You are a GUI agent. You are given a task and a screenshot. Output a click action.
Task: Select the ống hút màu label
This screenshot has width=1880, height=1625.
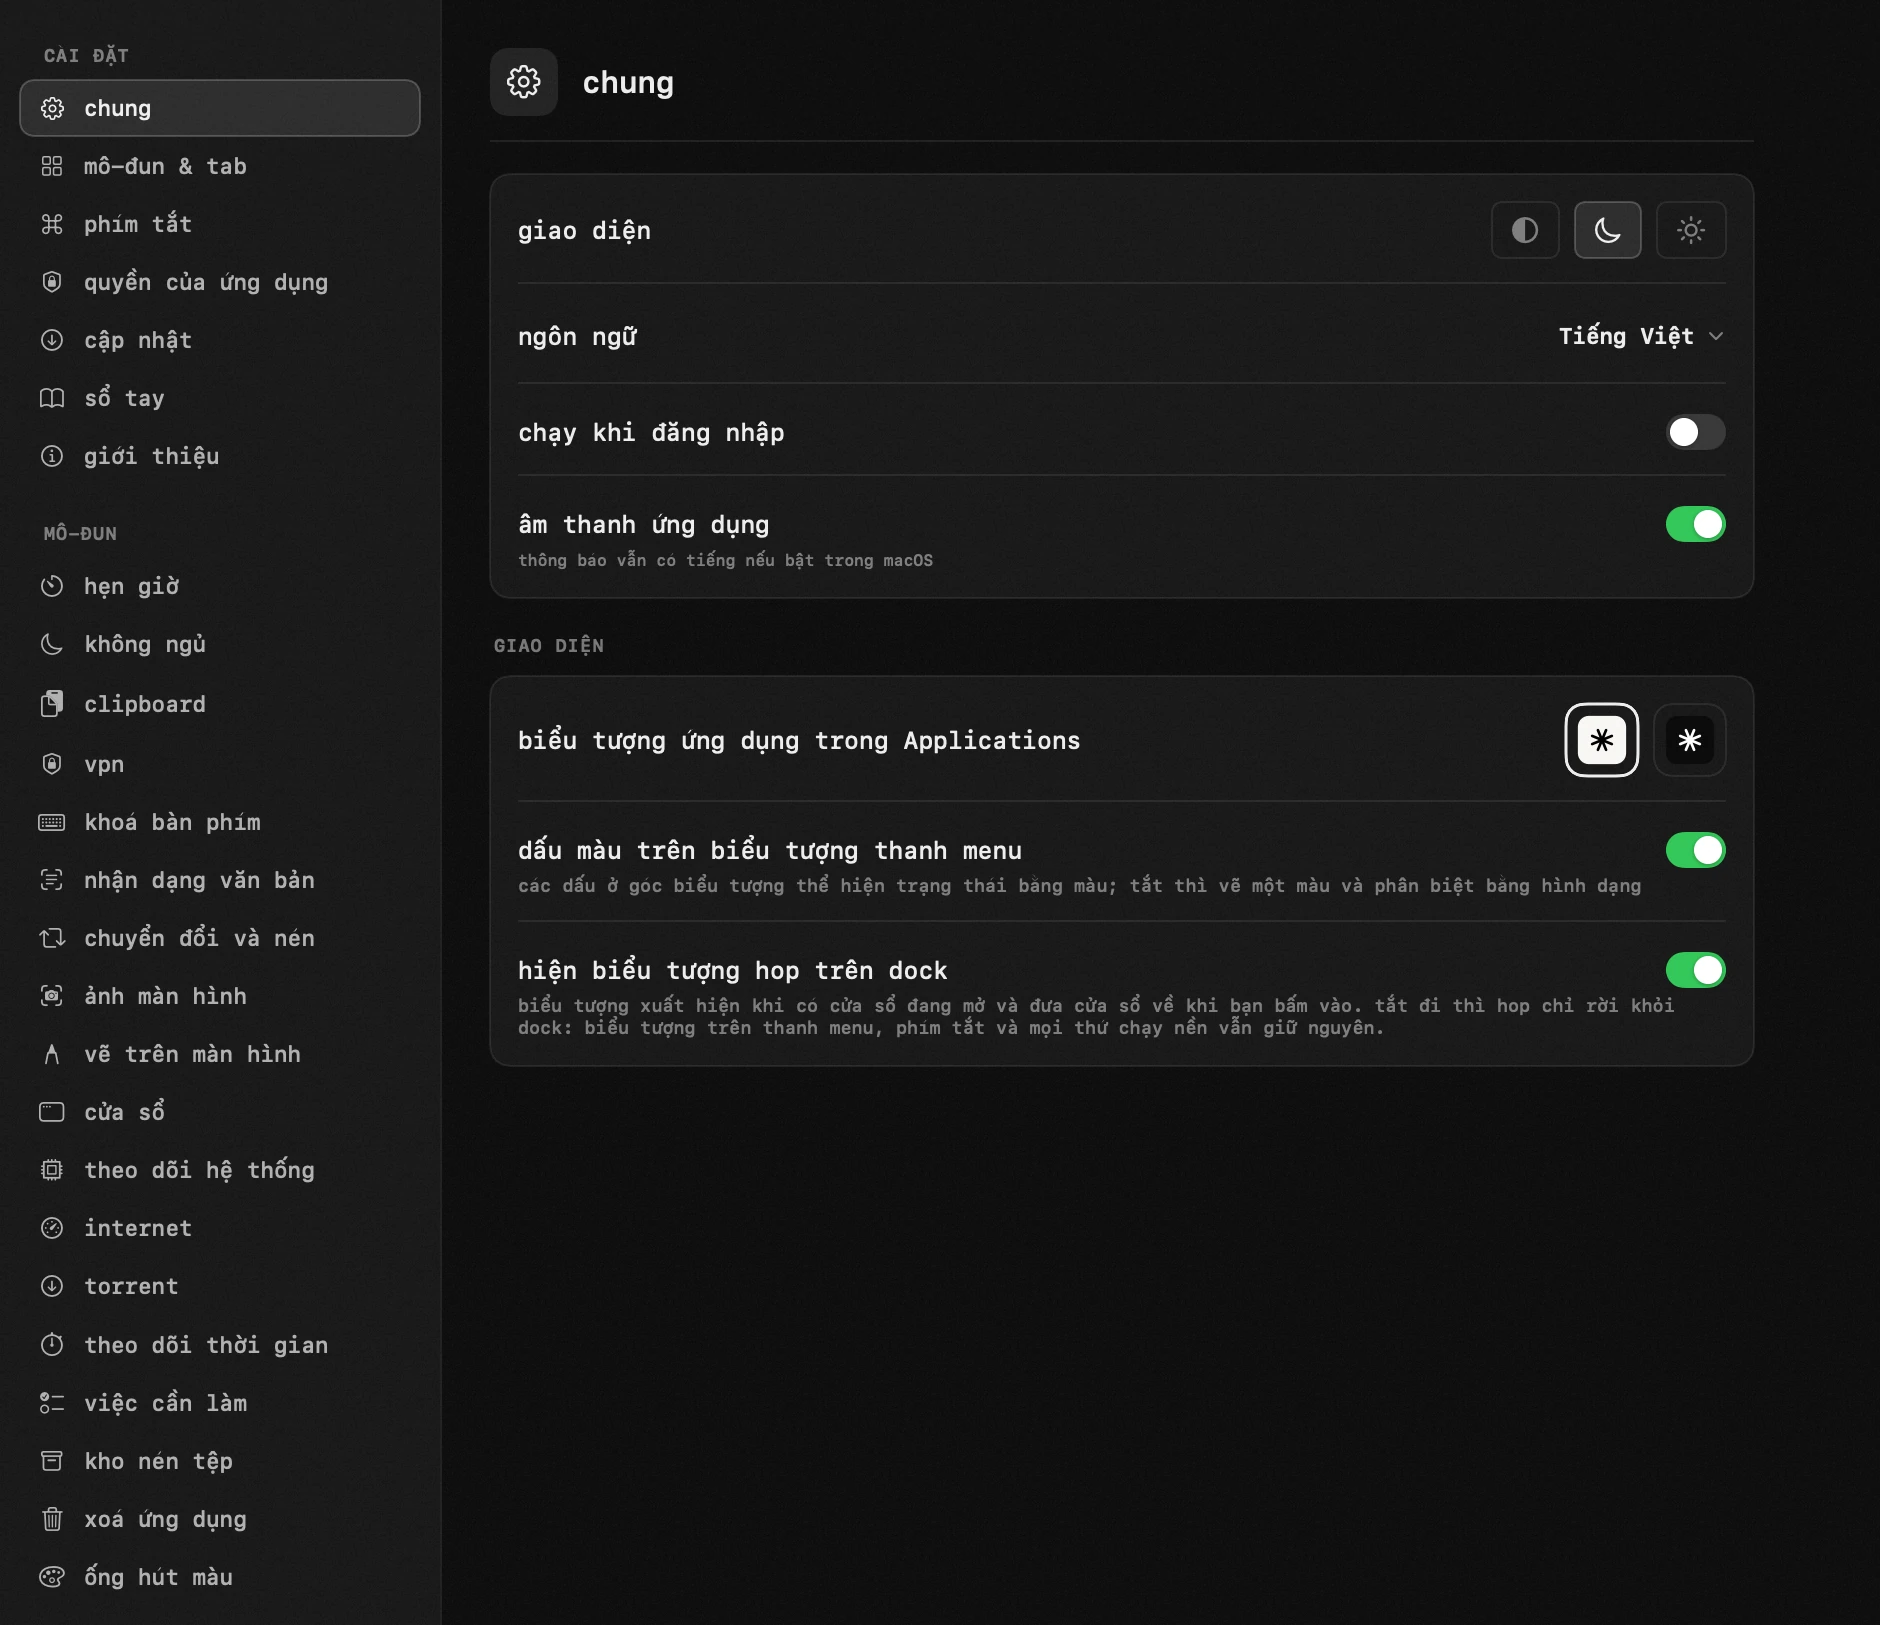158,1577
